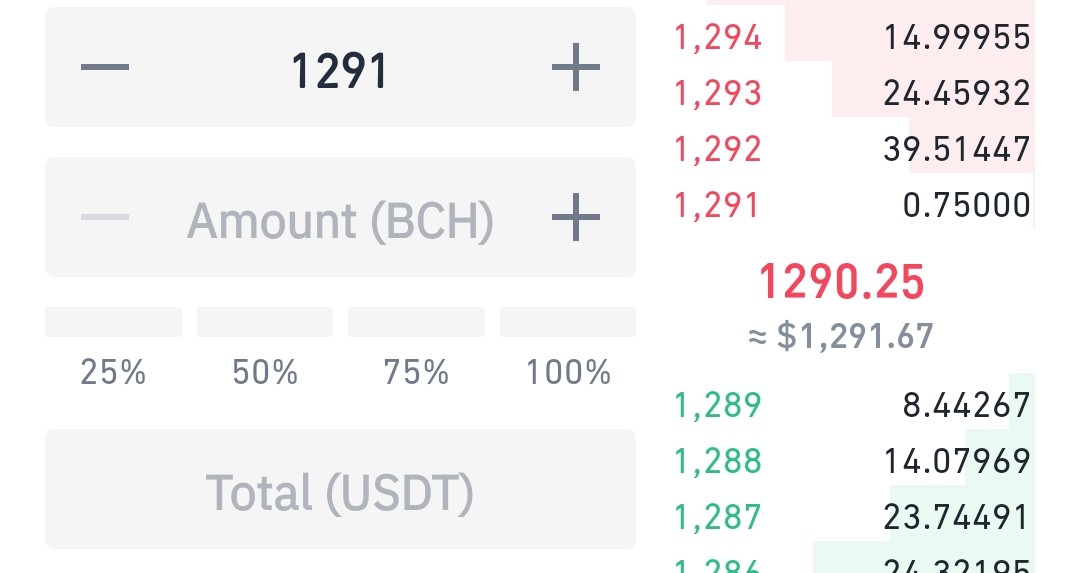The image size is (1080, 573).
Task: Pick the 1,288 bid row
Action: (x=853, y=460)
